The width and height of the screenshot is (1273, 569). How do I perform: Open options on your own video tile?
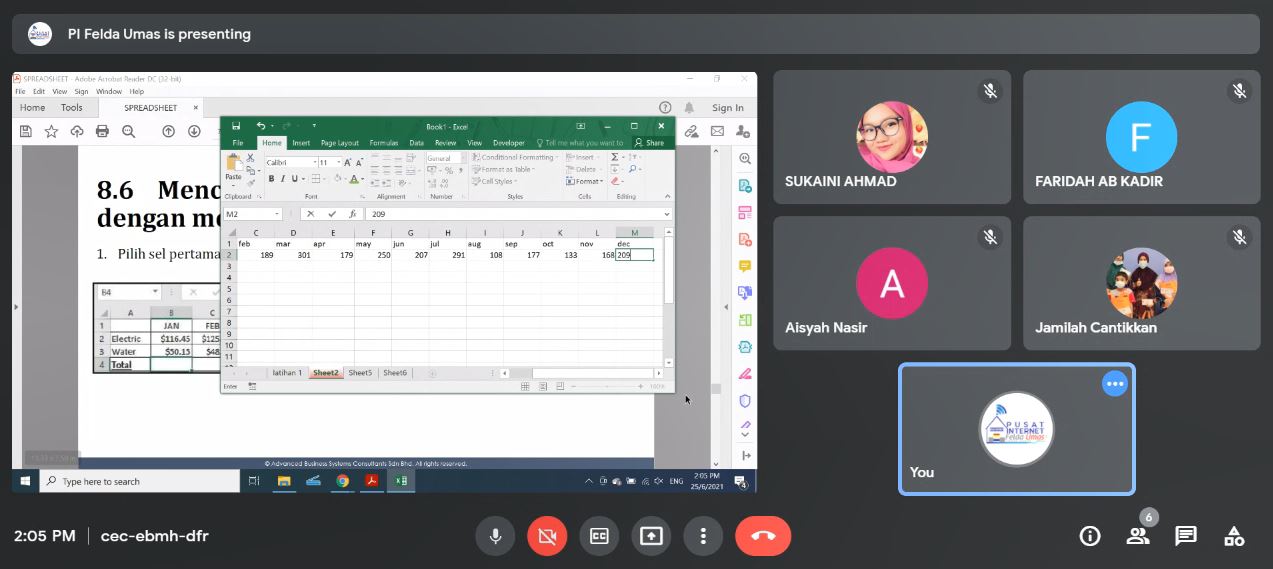pyautogui.click(x=1115, y=384)
